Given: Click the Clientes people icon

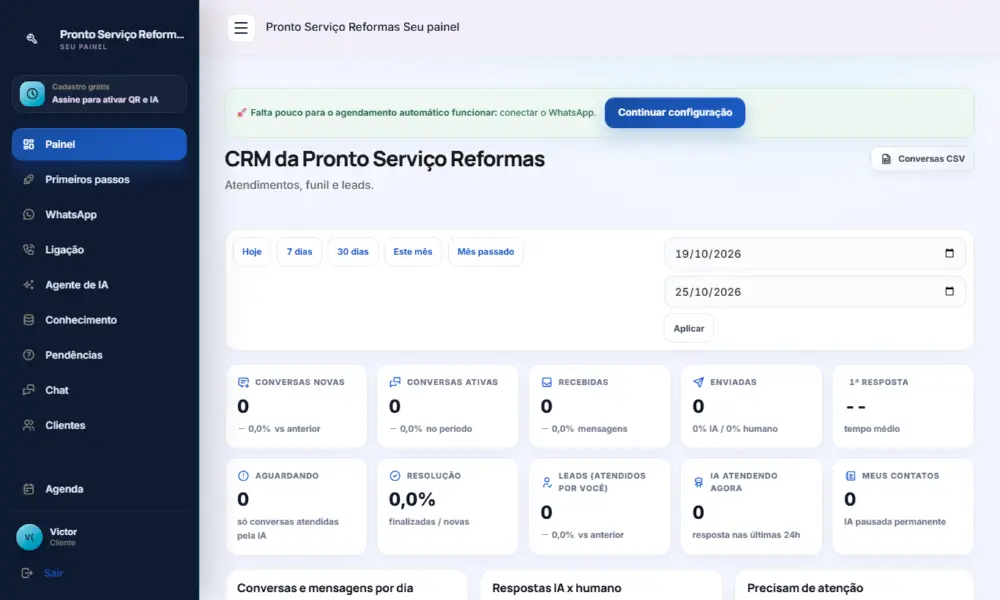Looking at the screenshot, I should [29, 425].
